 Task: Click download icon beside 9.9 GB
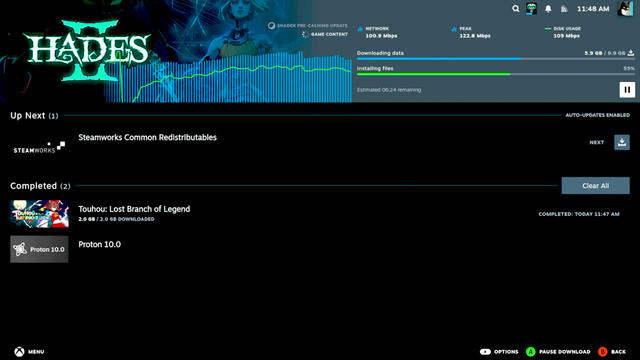click(631, 53)
